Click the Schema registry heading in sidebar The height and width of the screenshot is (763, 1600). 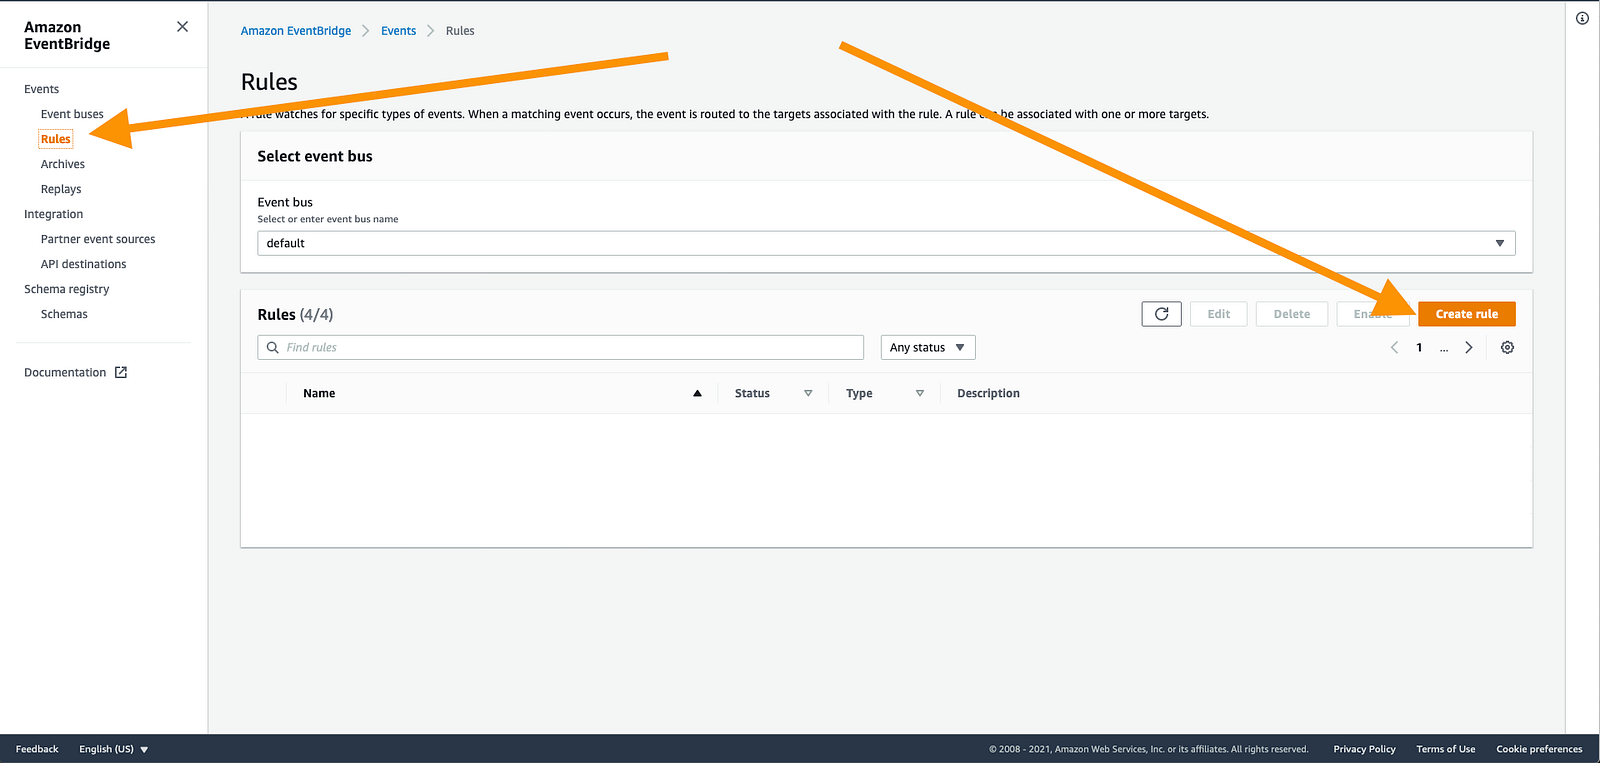pyautogui.click(x=66, y=289)
